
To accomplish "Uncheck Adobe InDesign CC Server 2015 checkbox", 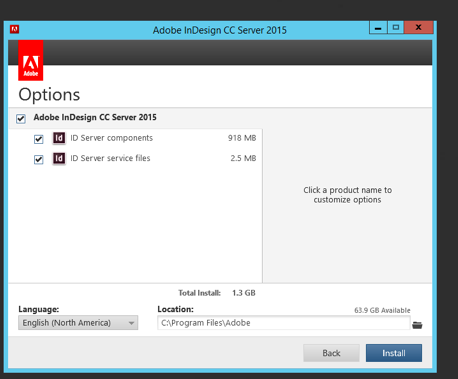I will [21, 119].
